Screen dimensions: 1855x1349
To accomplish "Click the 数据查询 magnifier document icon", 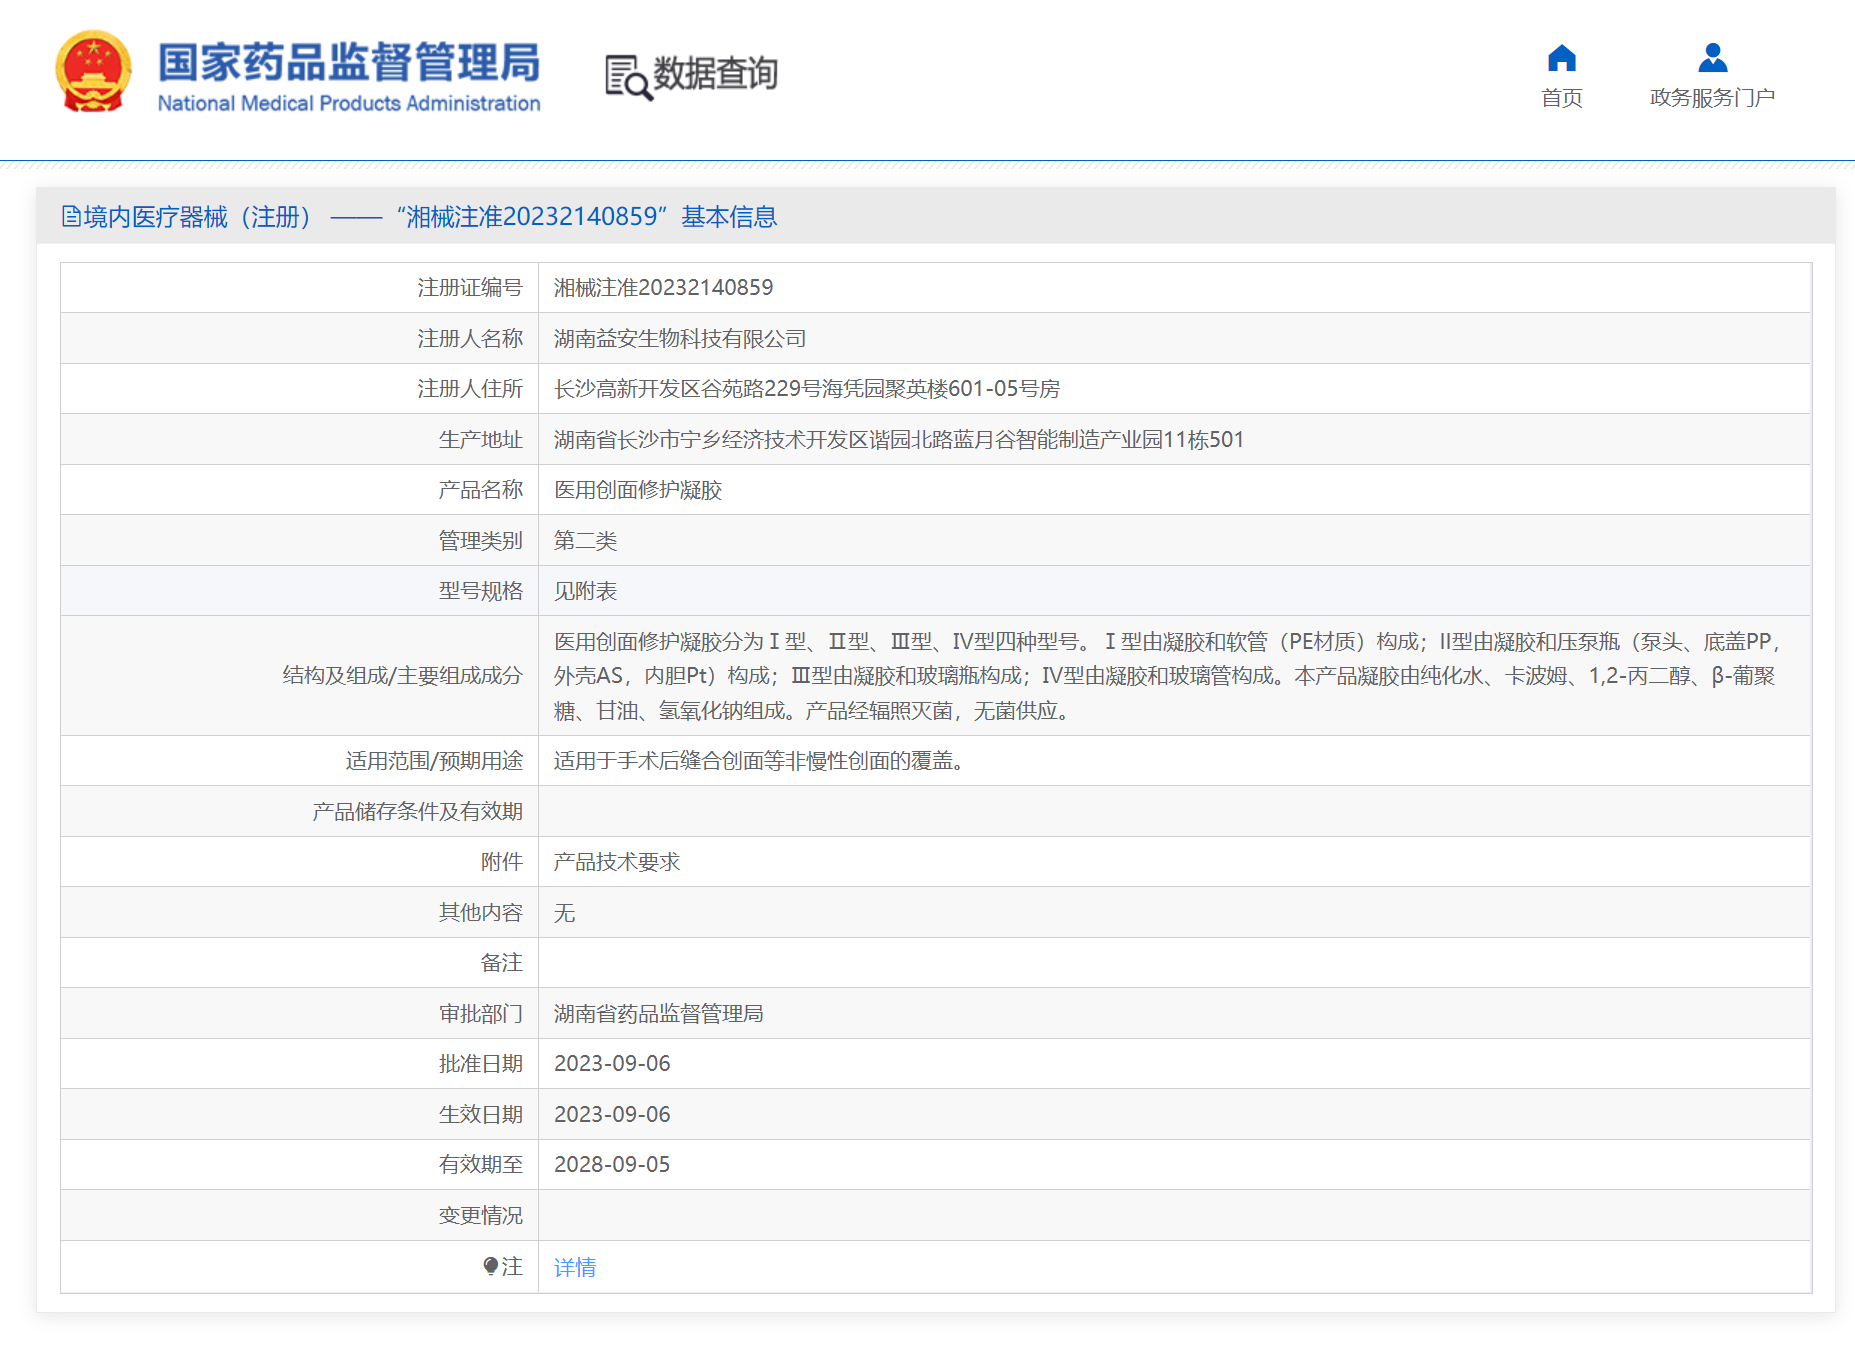I will 627,77.
